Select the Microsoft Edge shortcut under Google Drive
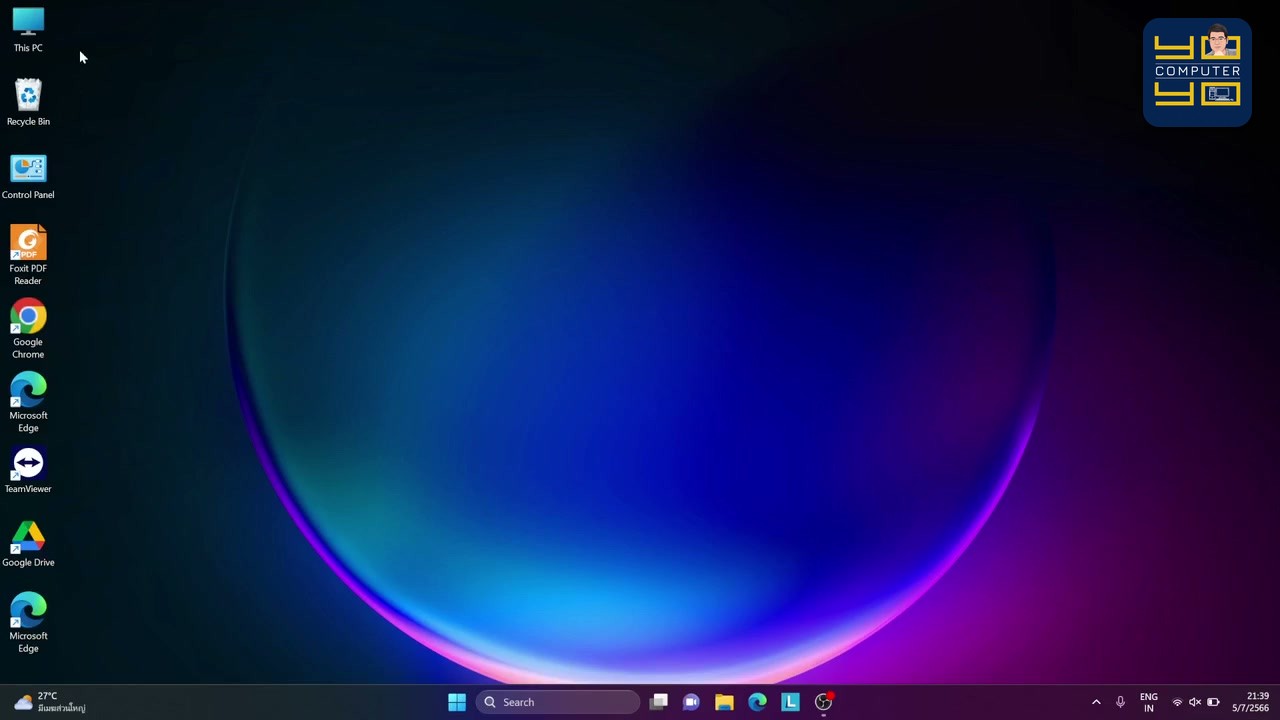Image resolution: width=1280 pixels, height=720 pixels. (x=28, y=623)
